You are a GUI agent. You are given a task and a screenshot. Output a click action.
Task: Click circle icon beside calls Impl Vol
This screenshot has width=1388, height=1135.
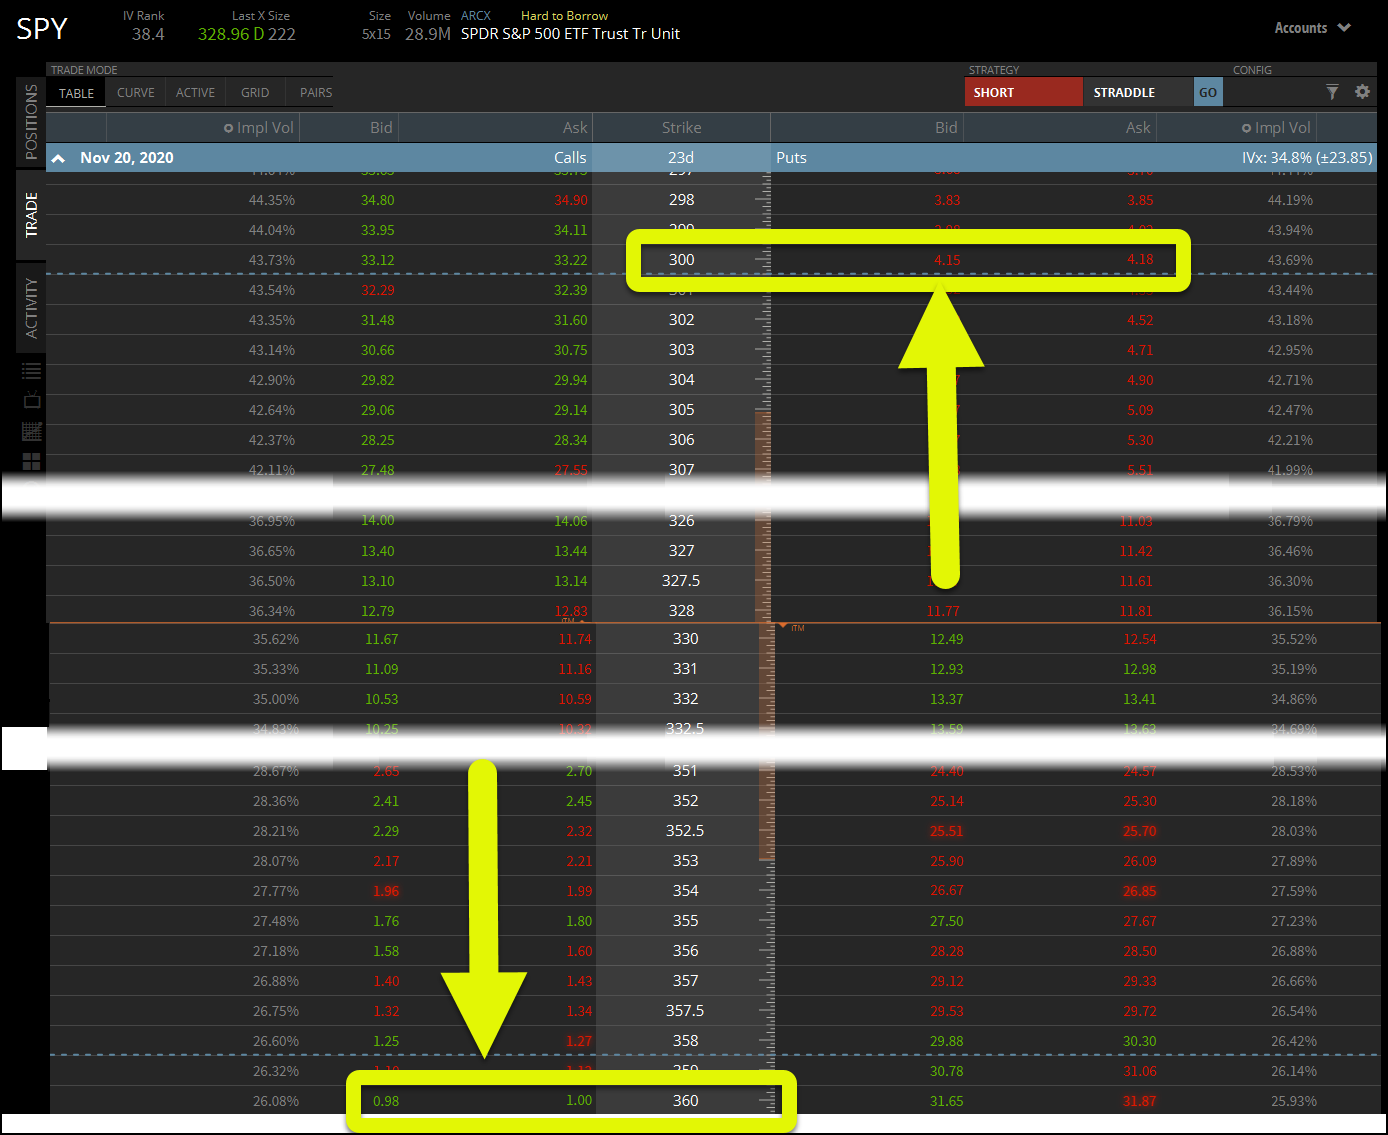point(229,128)
